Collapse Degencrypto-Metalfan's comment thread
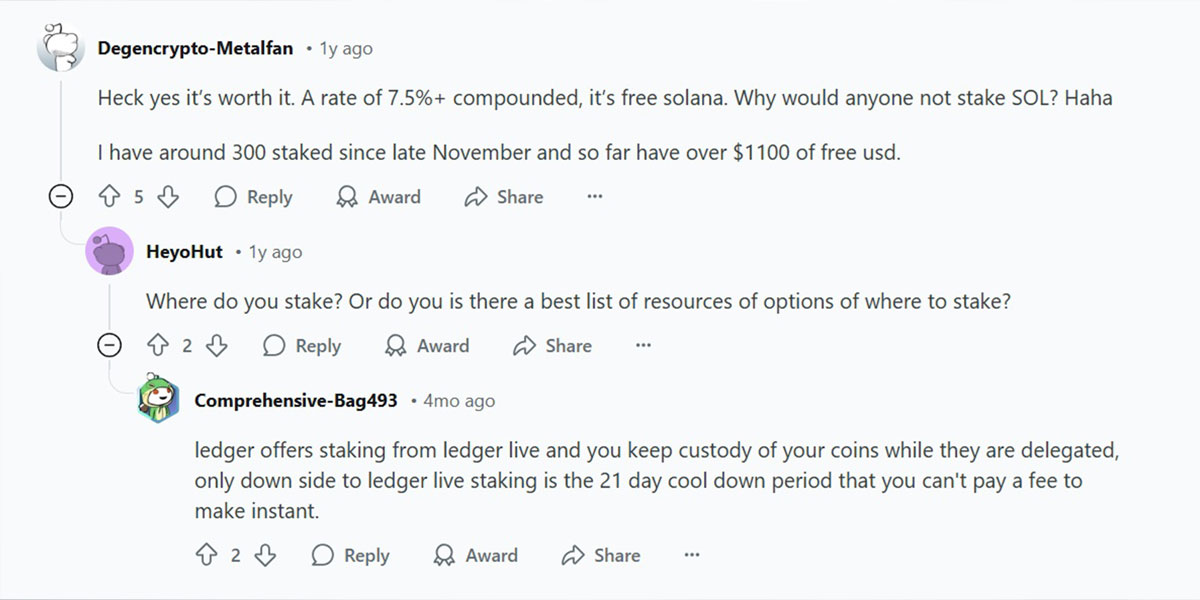The width and height of the screenshot is (1200, 600). (61, 197)
